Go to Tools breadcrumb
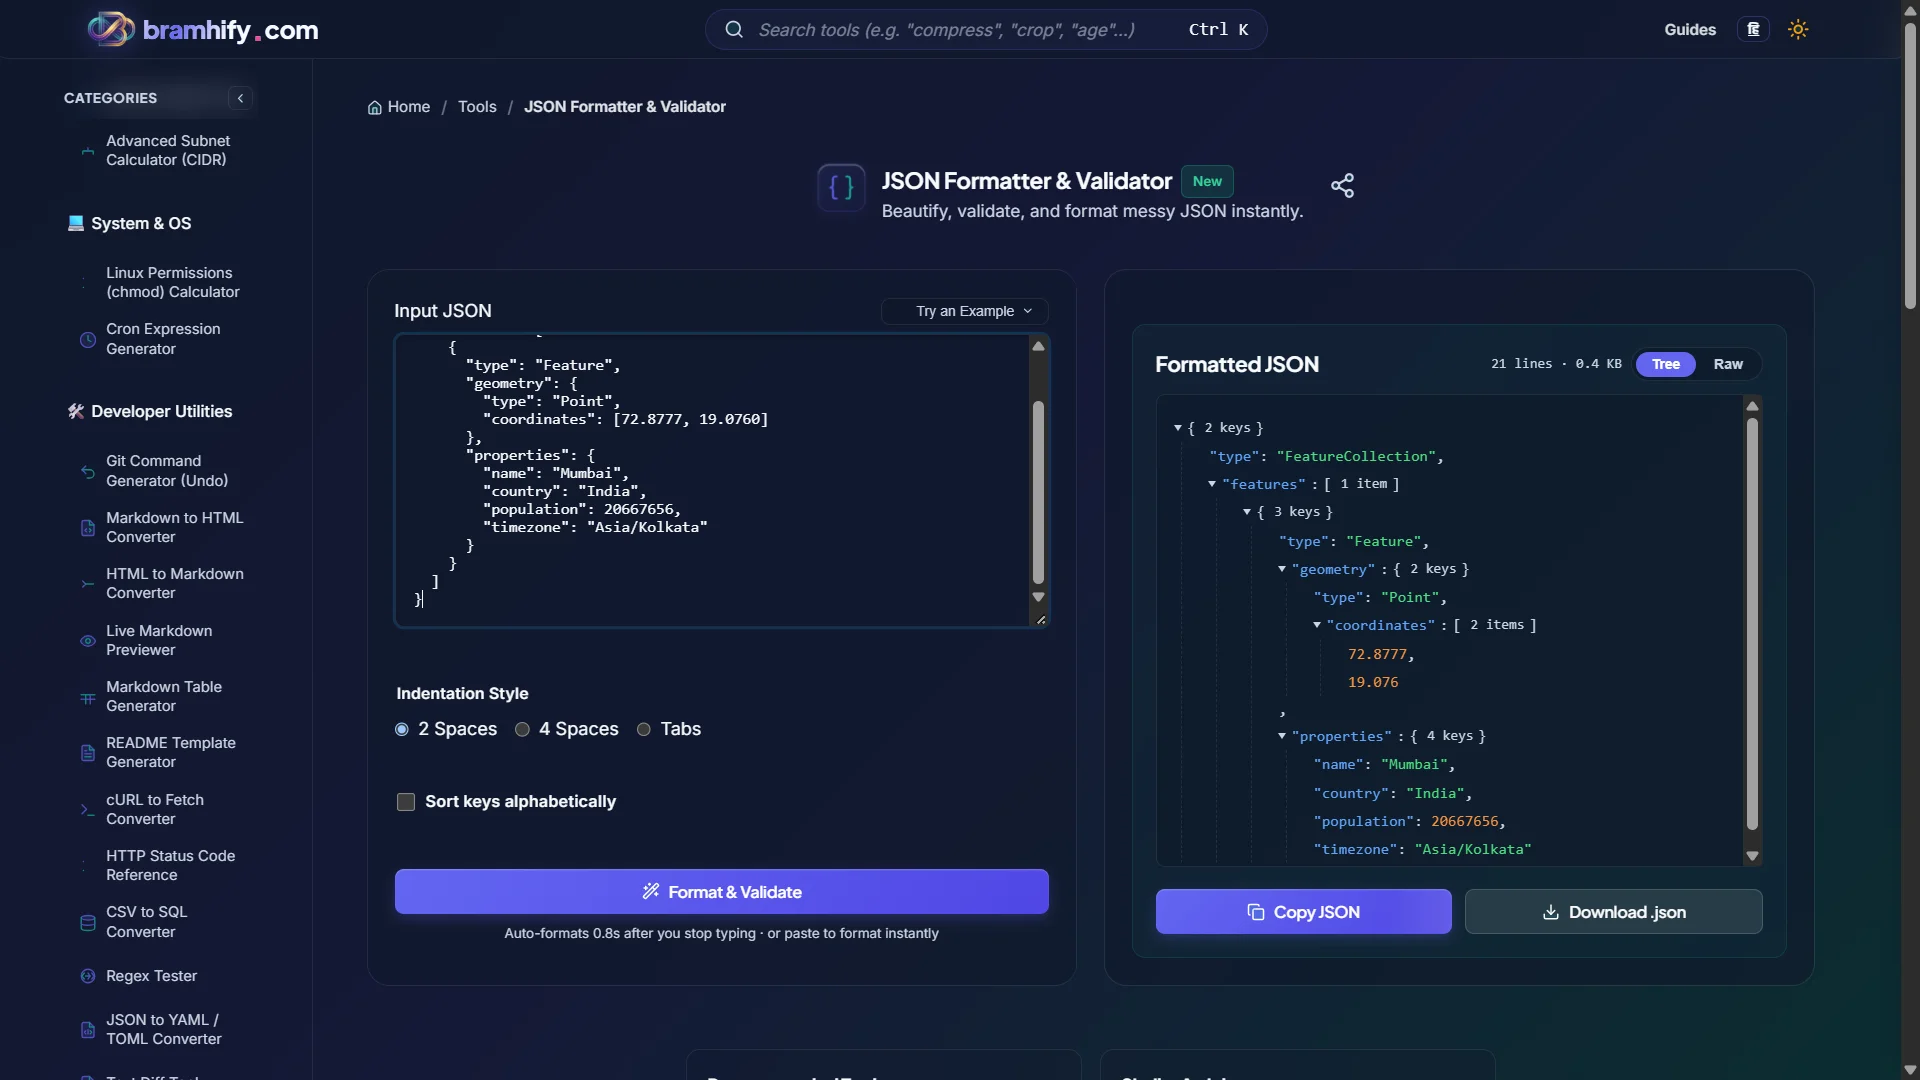The image size is (1920, 1080). point(477,106)
